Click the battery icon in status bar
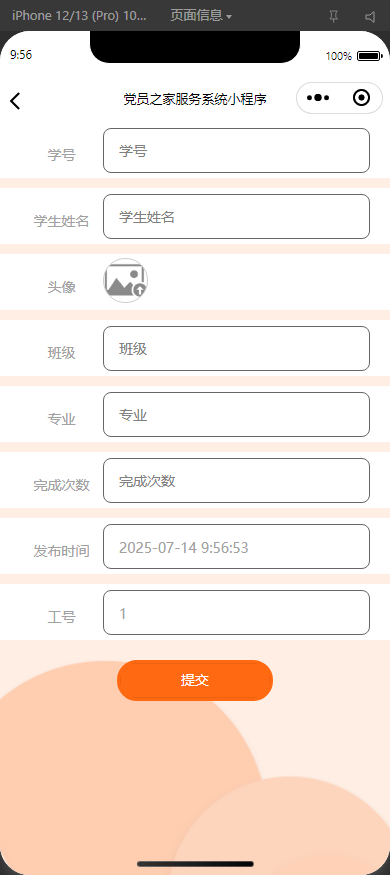 (369, 56)
